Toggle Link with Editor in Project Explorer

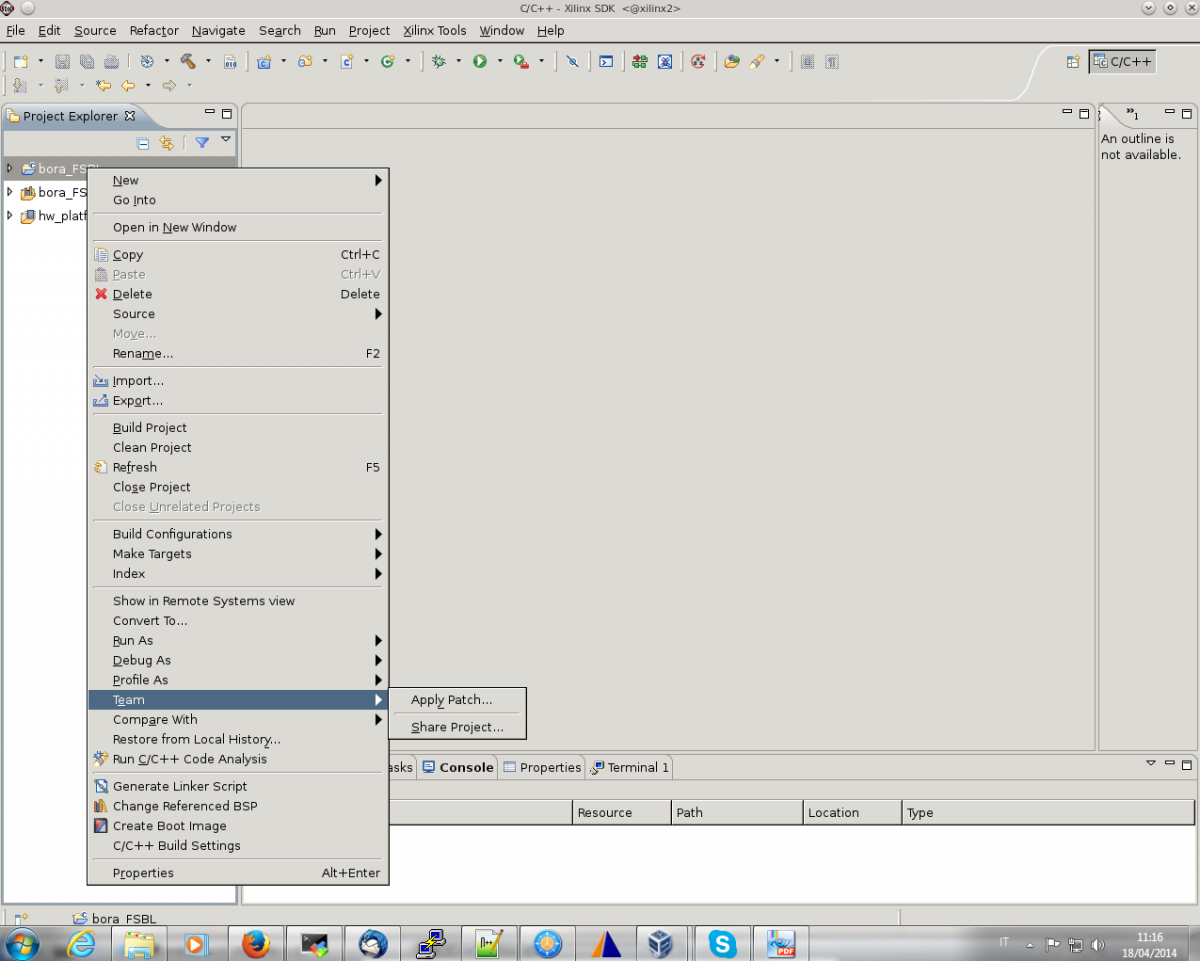(166, 142)
